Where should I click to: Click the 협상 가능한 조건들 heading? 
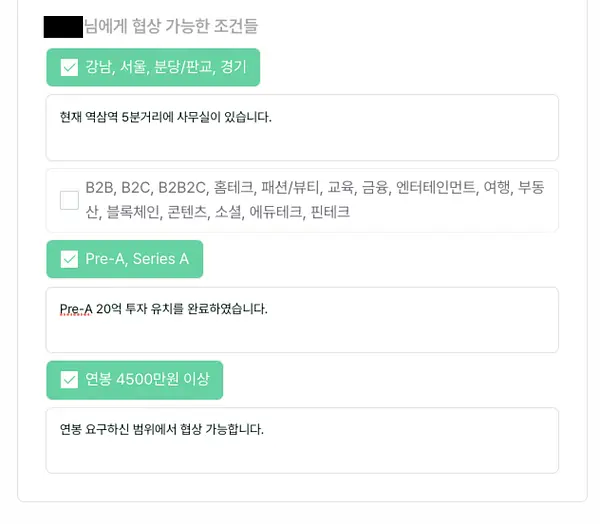point(195,26)
